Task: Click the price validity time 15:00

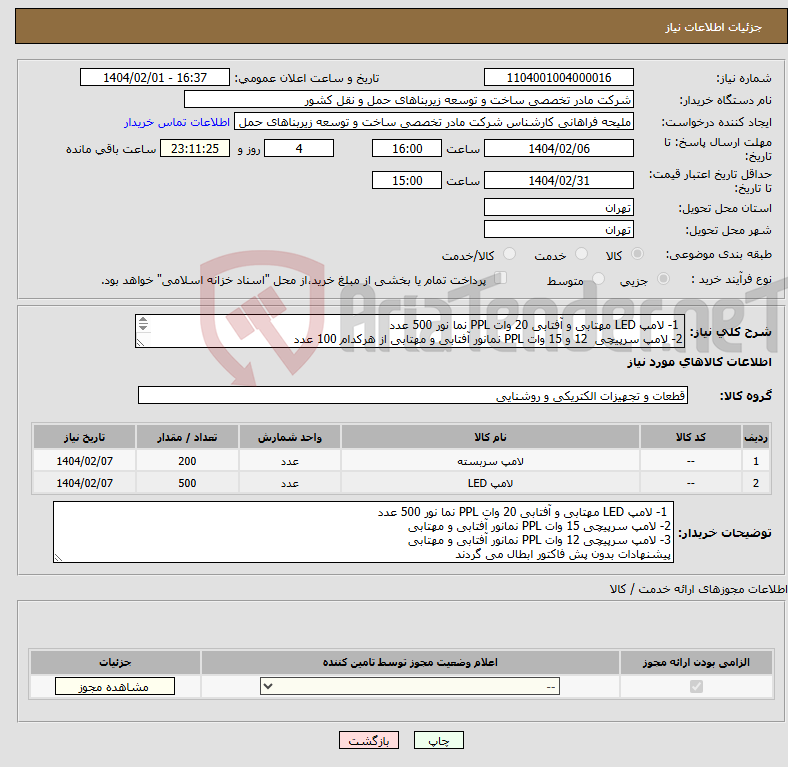Action: point(407,180)
